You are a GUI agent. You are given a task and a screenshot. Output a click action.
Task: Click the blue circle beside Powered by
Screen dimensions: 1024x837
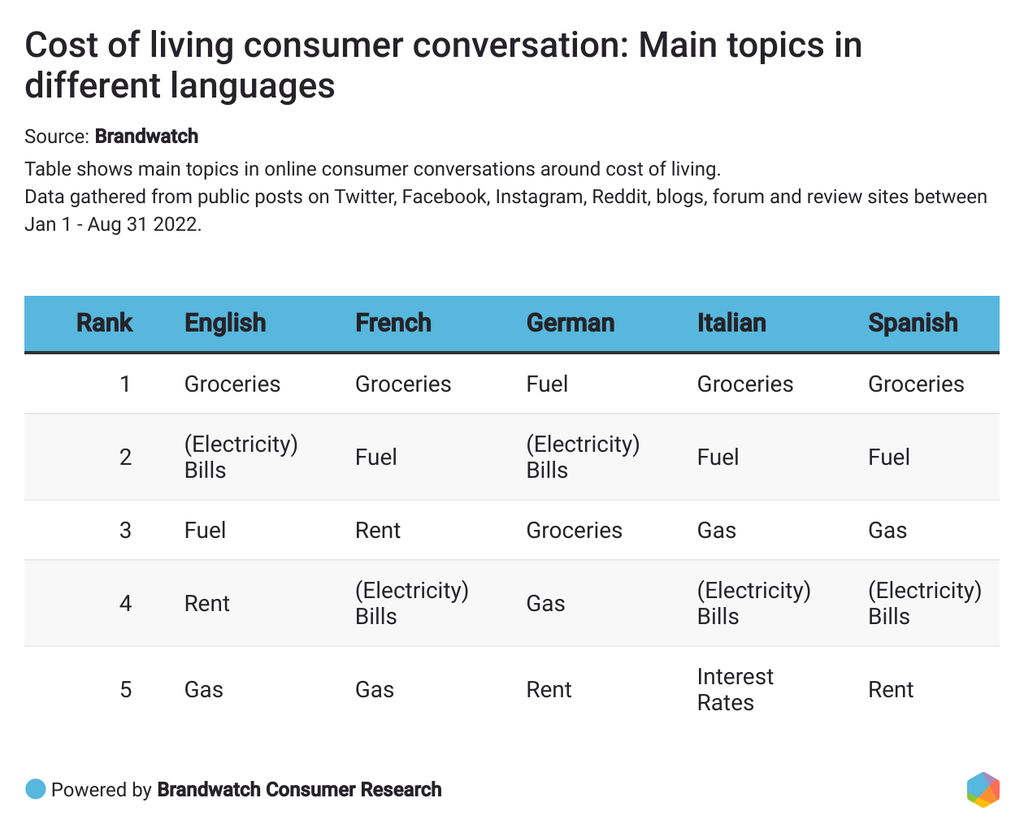pos(36,789)
